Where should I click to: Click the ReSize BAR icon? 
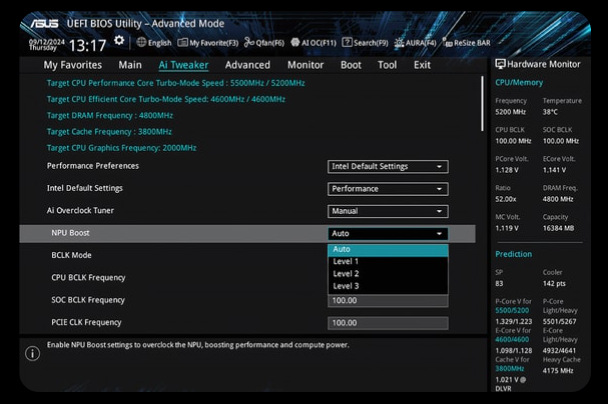[447, 43]
